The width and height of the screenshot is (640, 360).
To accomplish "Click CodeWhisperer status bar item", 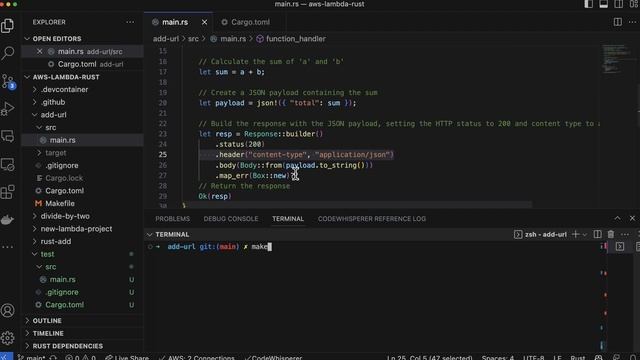I will pyautogui.click(x=273, y=357).
